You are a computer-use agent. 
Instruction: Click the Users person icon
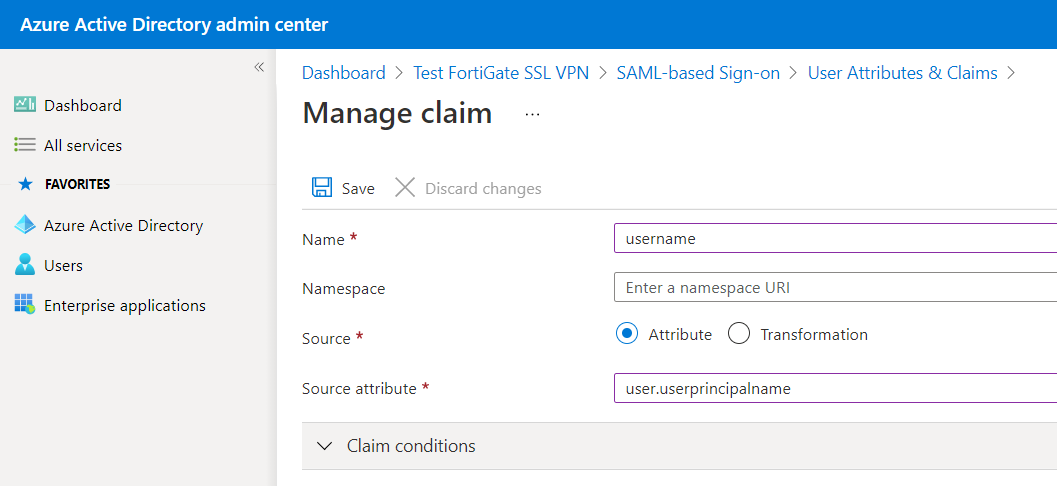pyautogui.click(x=25, y=265)
